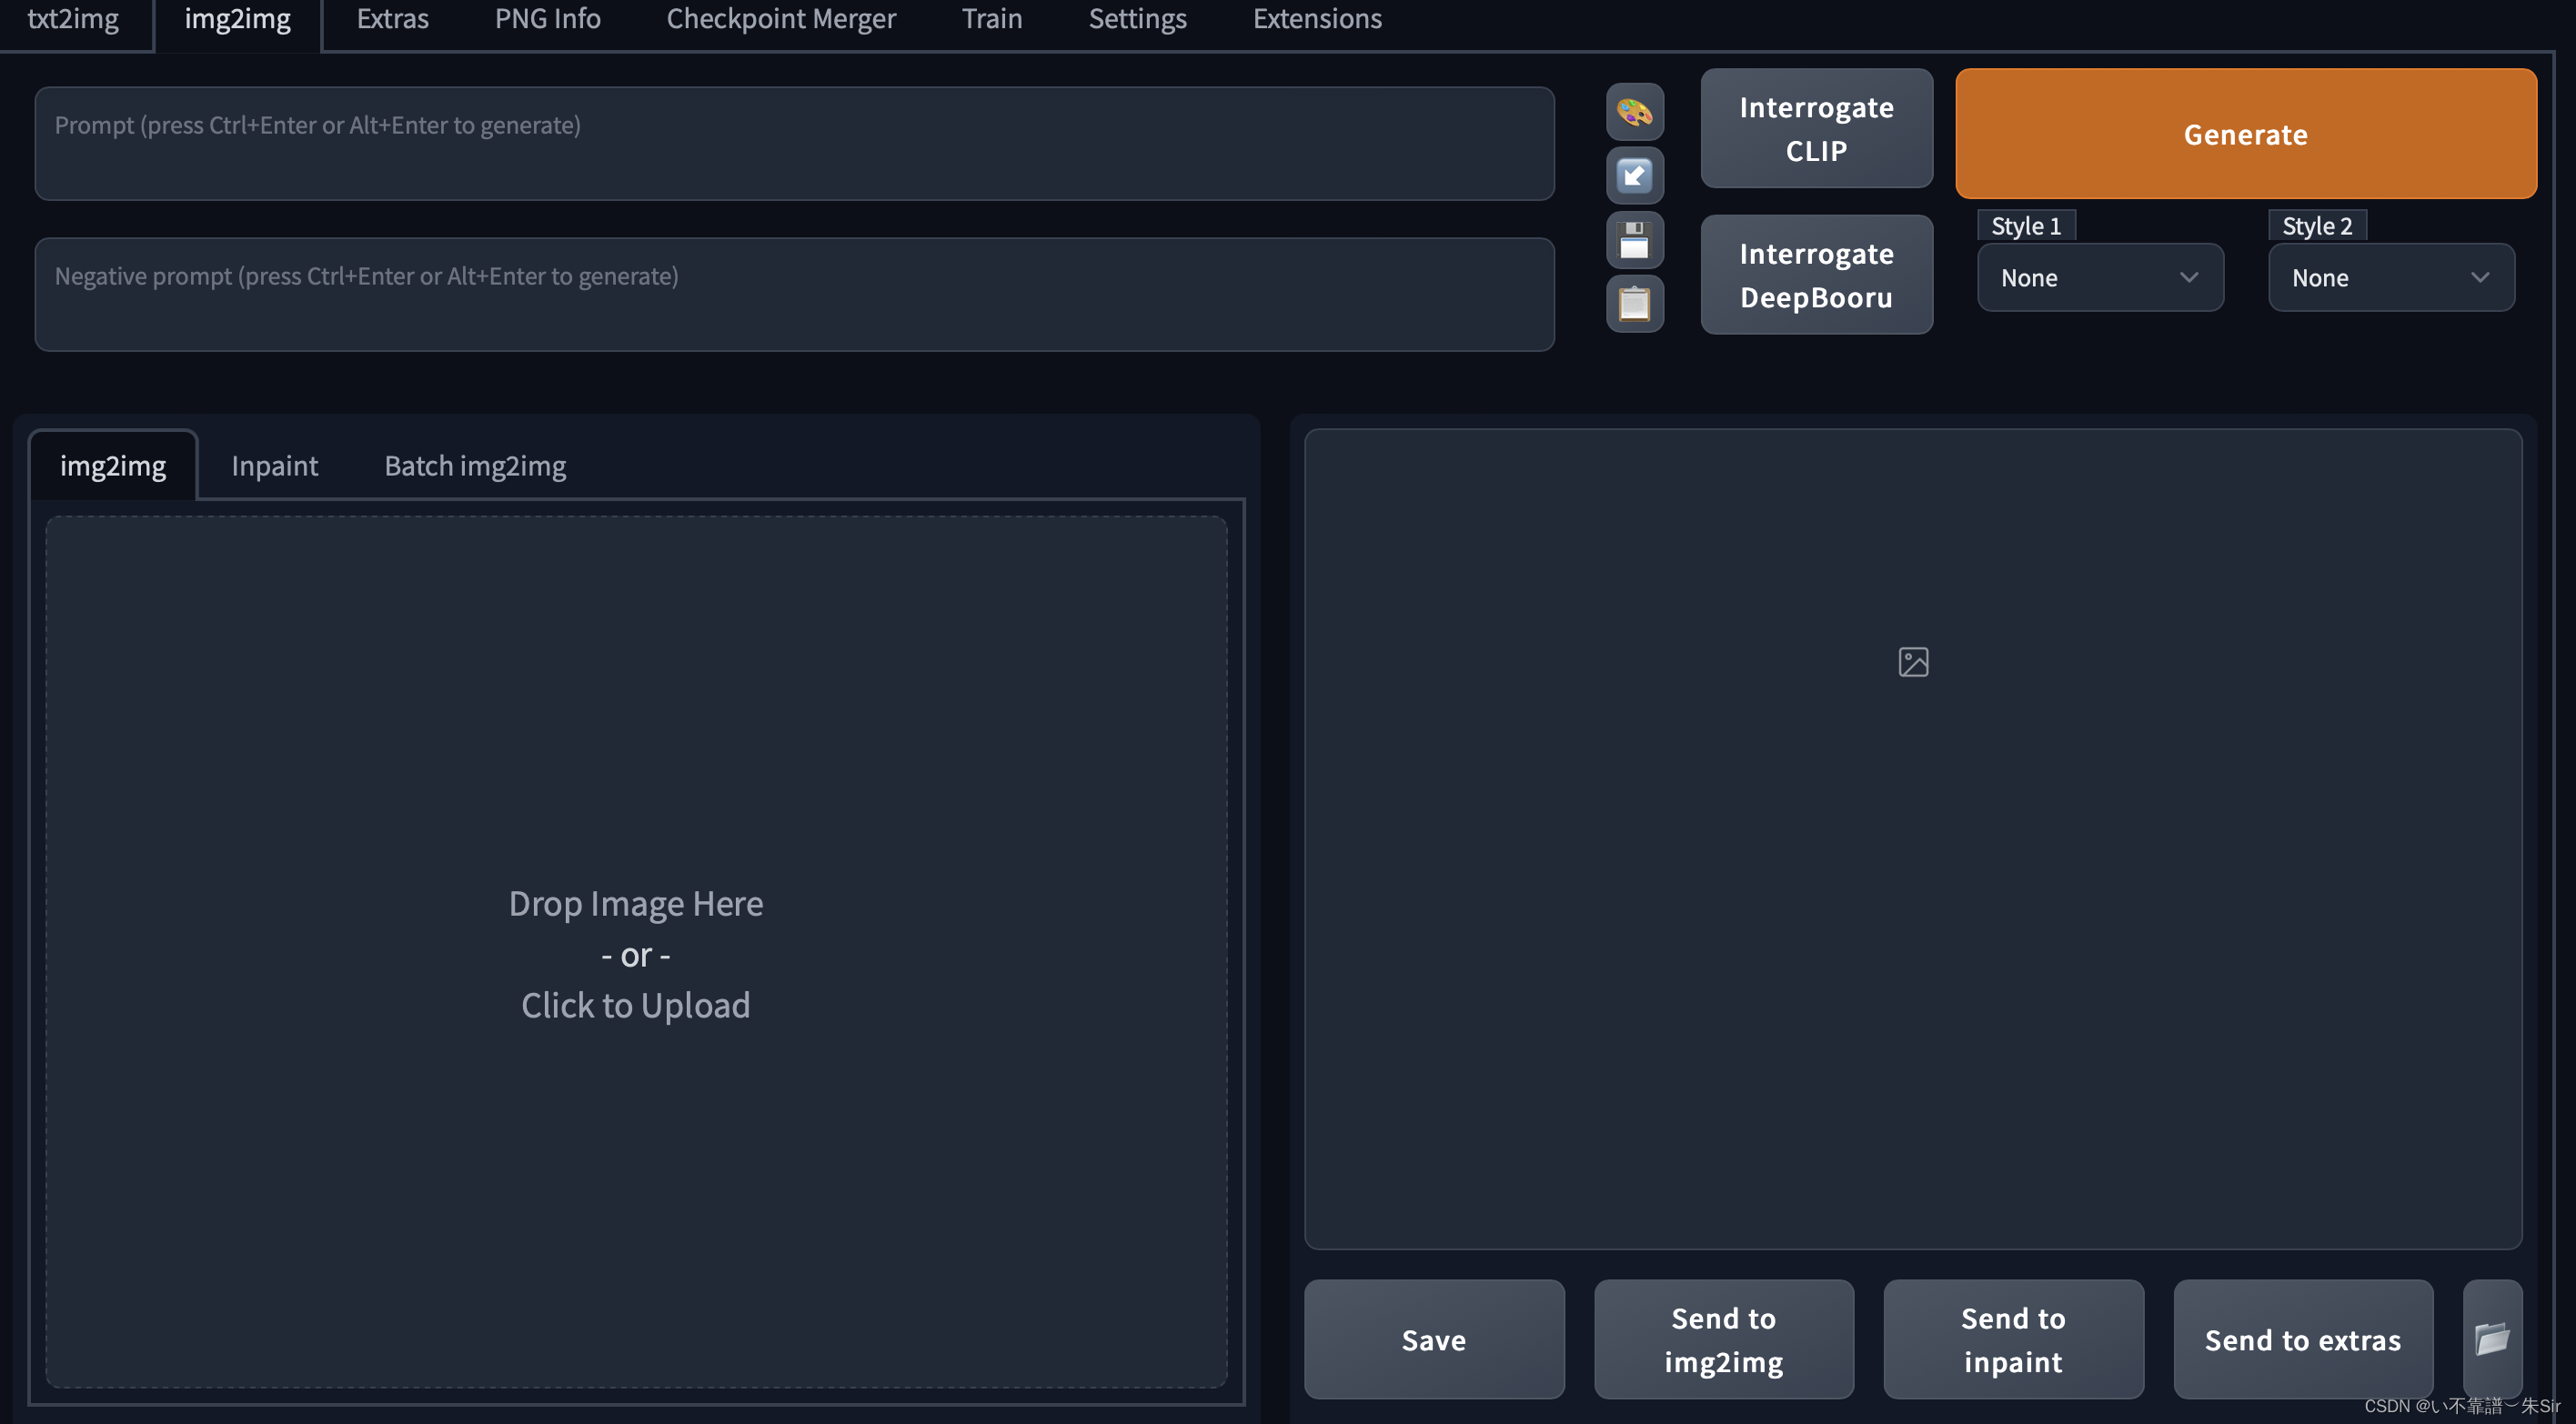Click the artist palette icon button

coord(1634,112)
